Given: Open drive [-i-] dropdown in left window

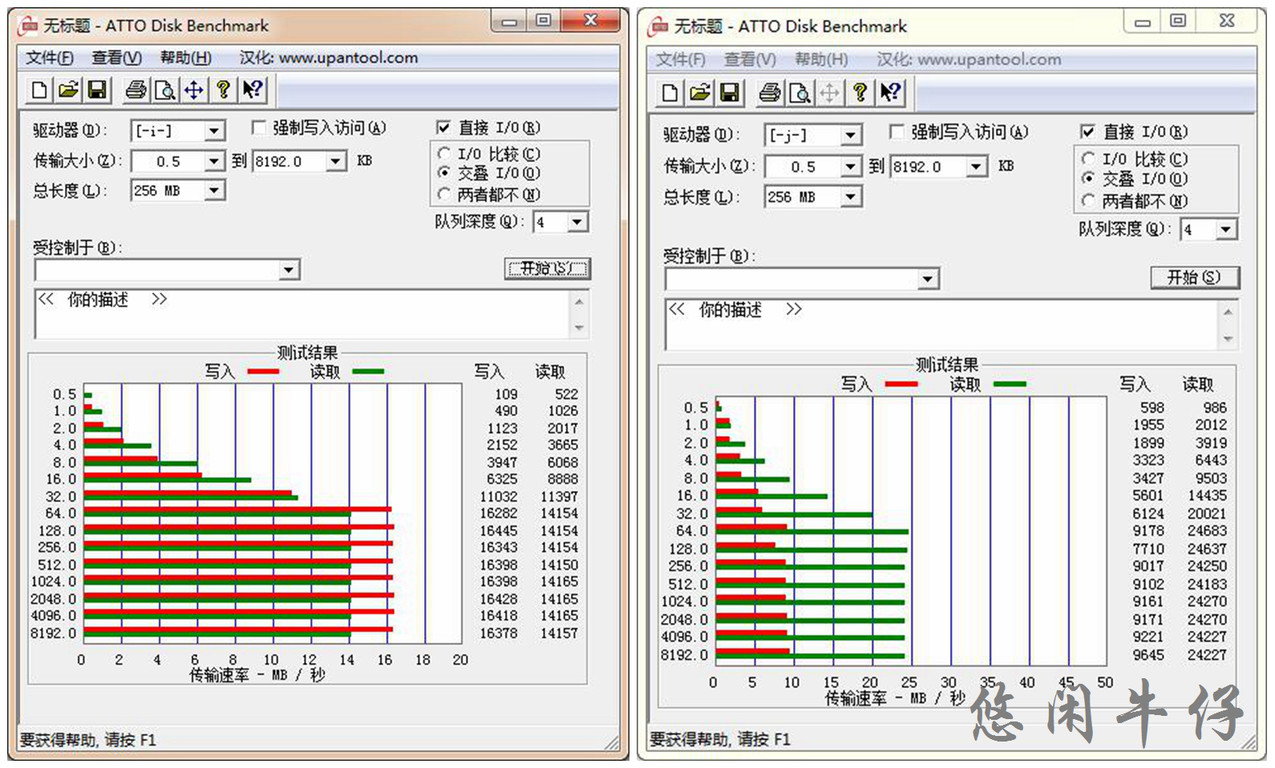Looking at the screenshot, I should pos(214,131).
